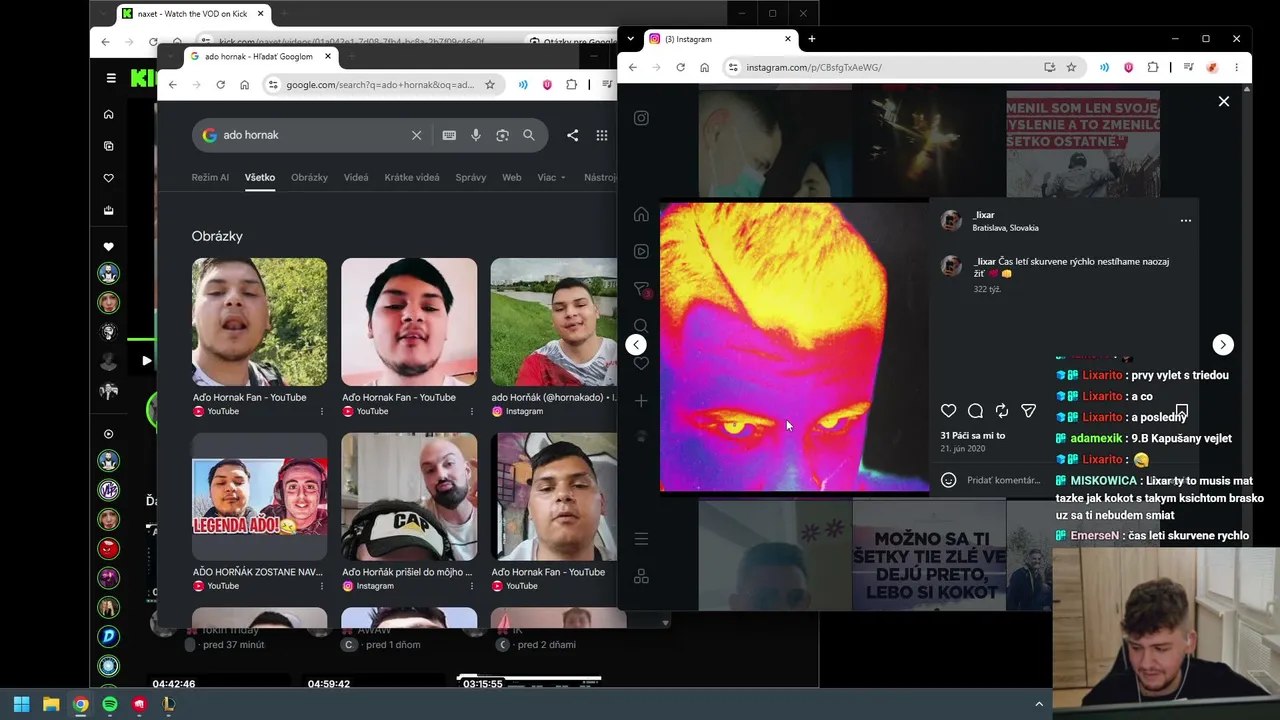Open the Google on-screen keyboard input tool
Screen dimensions: 1280x720
pyautogui.click(x=450, y=135)
